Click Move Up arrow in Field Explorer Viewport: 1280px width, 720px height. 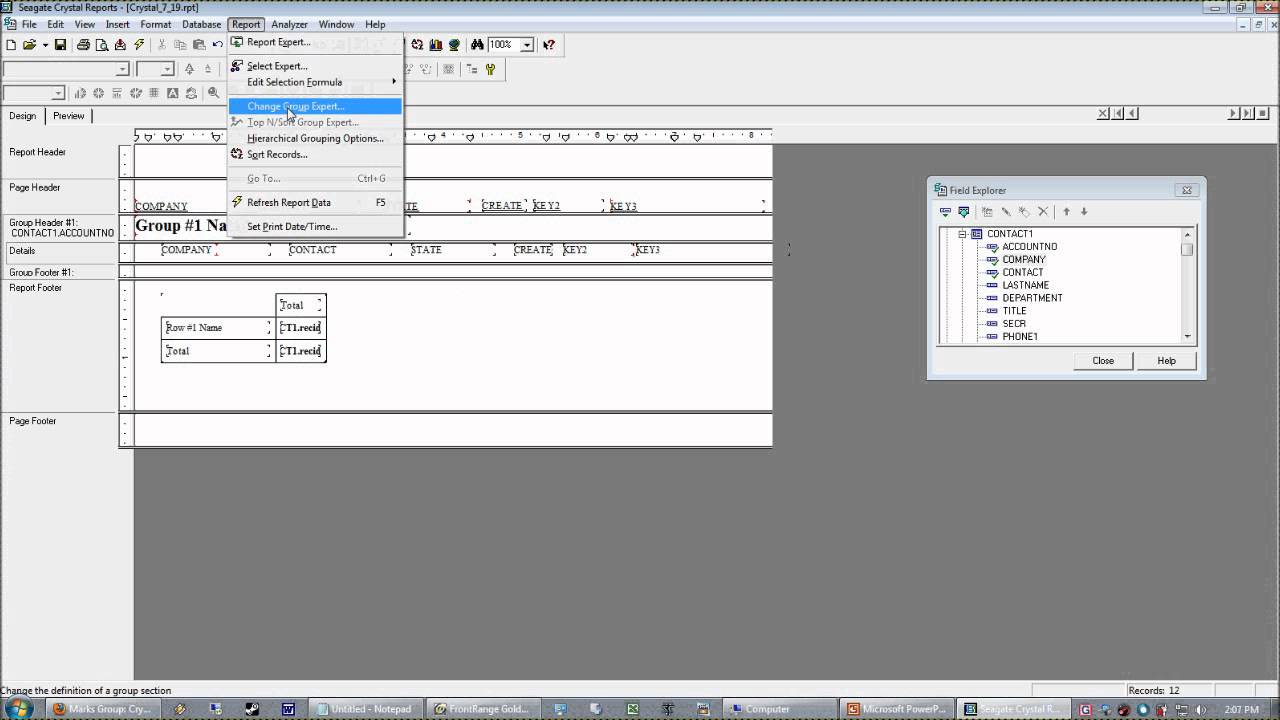(1066, 212)
